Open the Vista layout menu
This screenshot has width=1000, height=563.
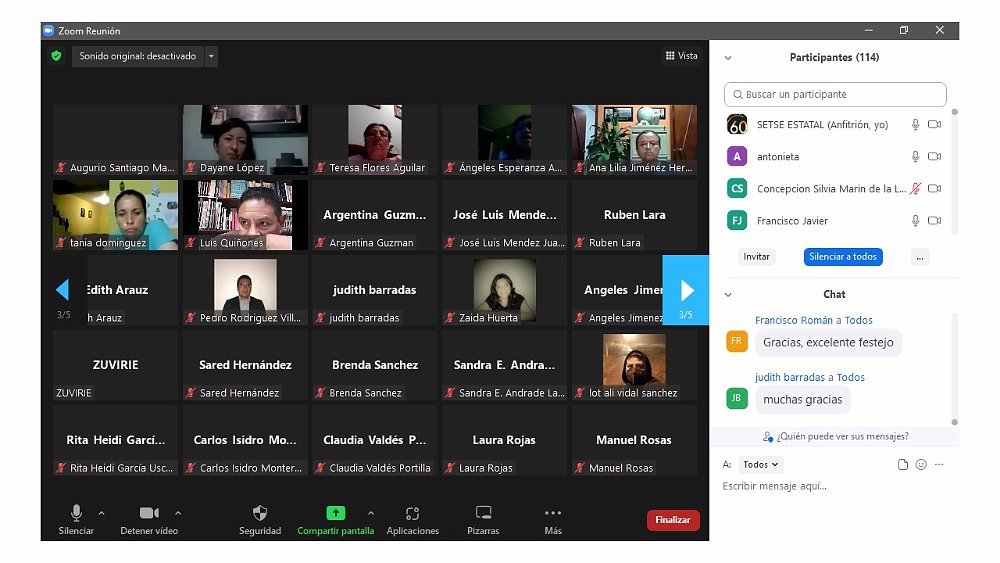click(x=682, y=56)
